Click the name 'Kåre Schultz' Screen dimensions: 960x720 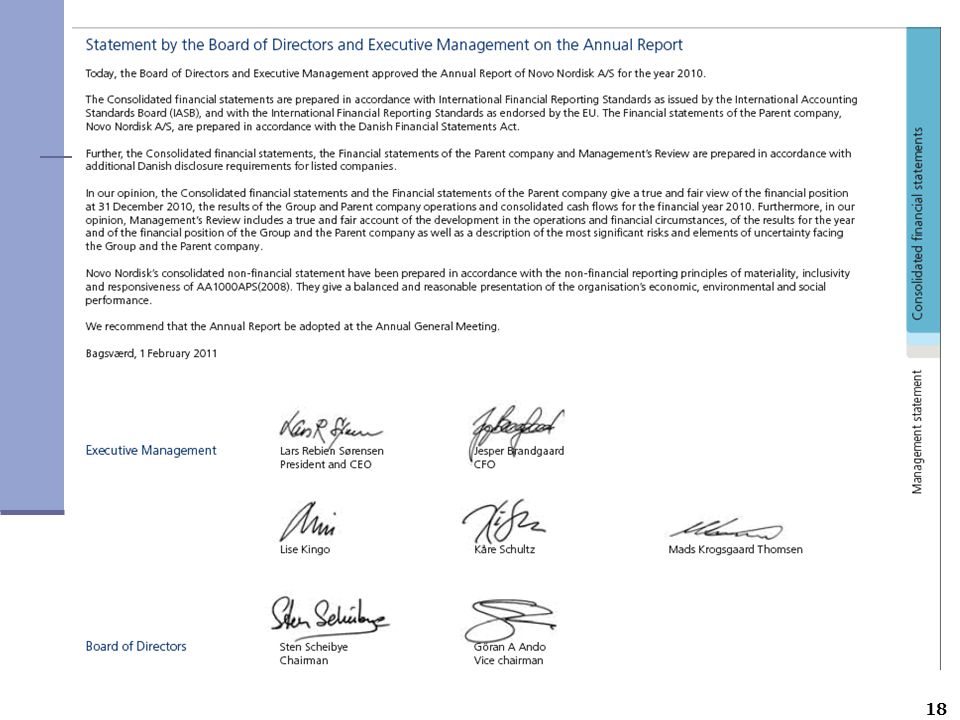pos(504,550)
